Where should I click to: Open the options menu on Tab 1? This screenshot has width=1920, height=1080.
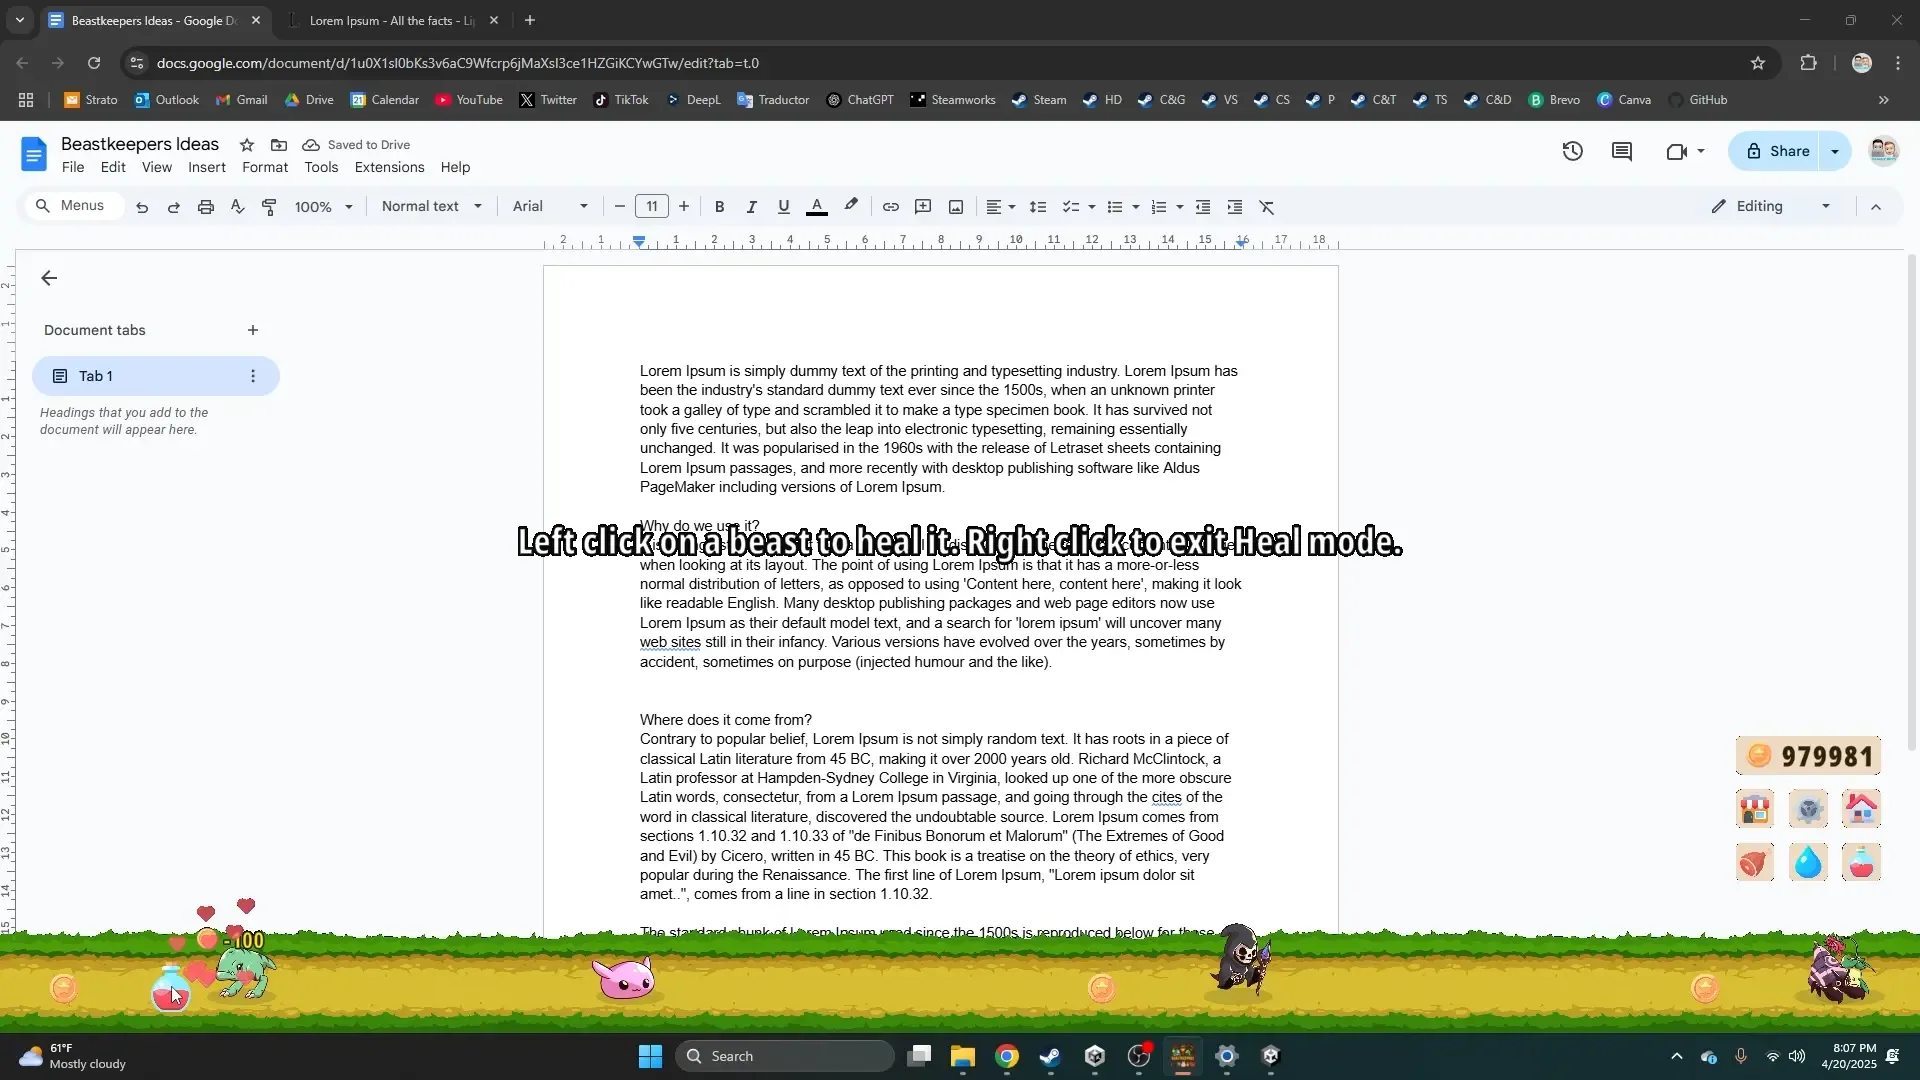252,376
